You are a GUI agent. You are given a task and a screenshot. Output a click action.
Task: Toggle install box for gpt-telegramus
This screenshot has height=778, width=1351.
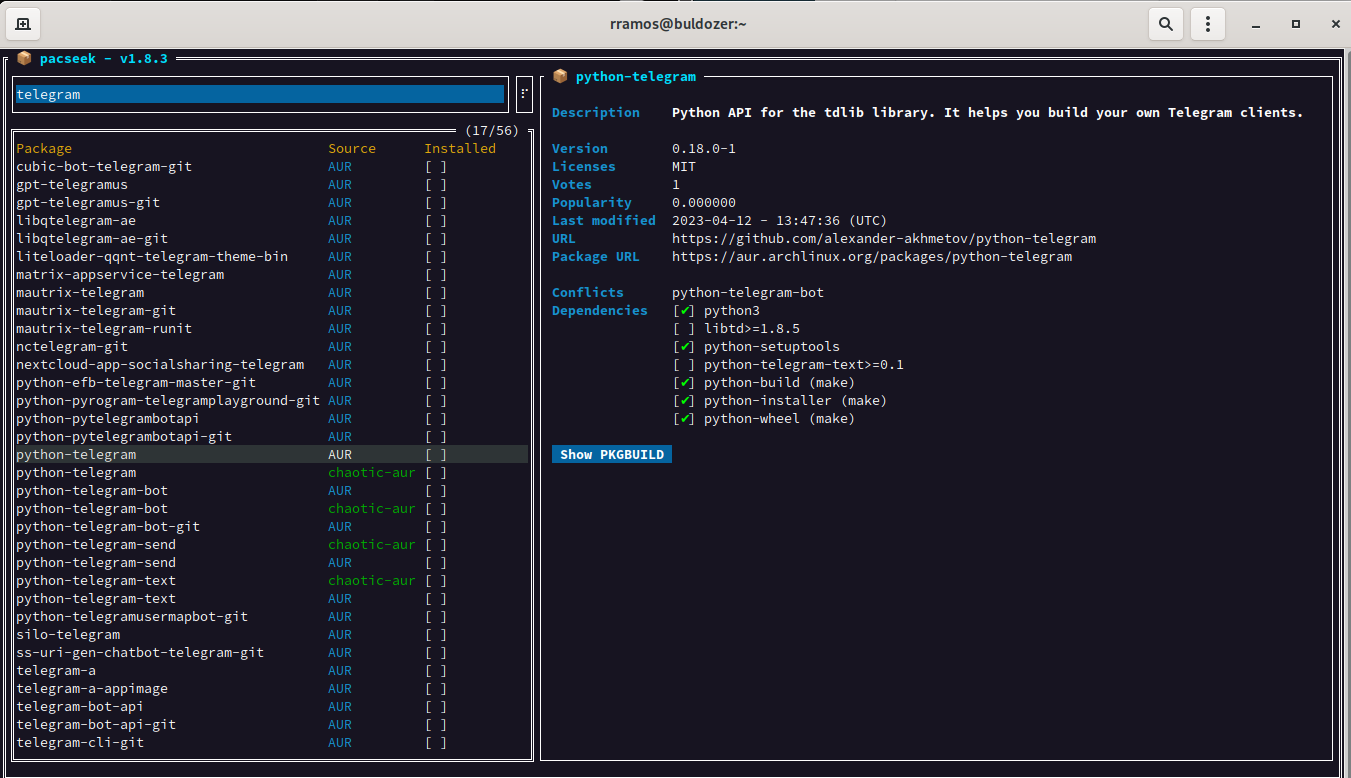pos(436,184)
